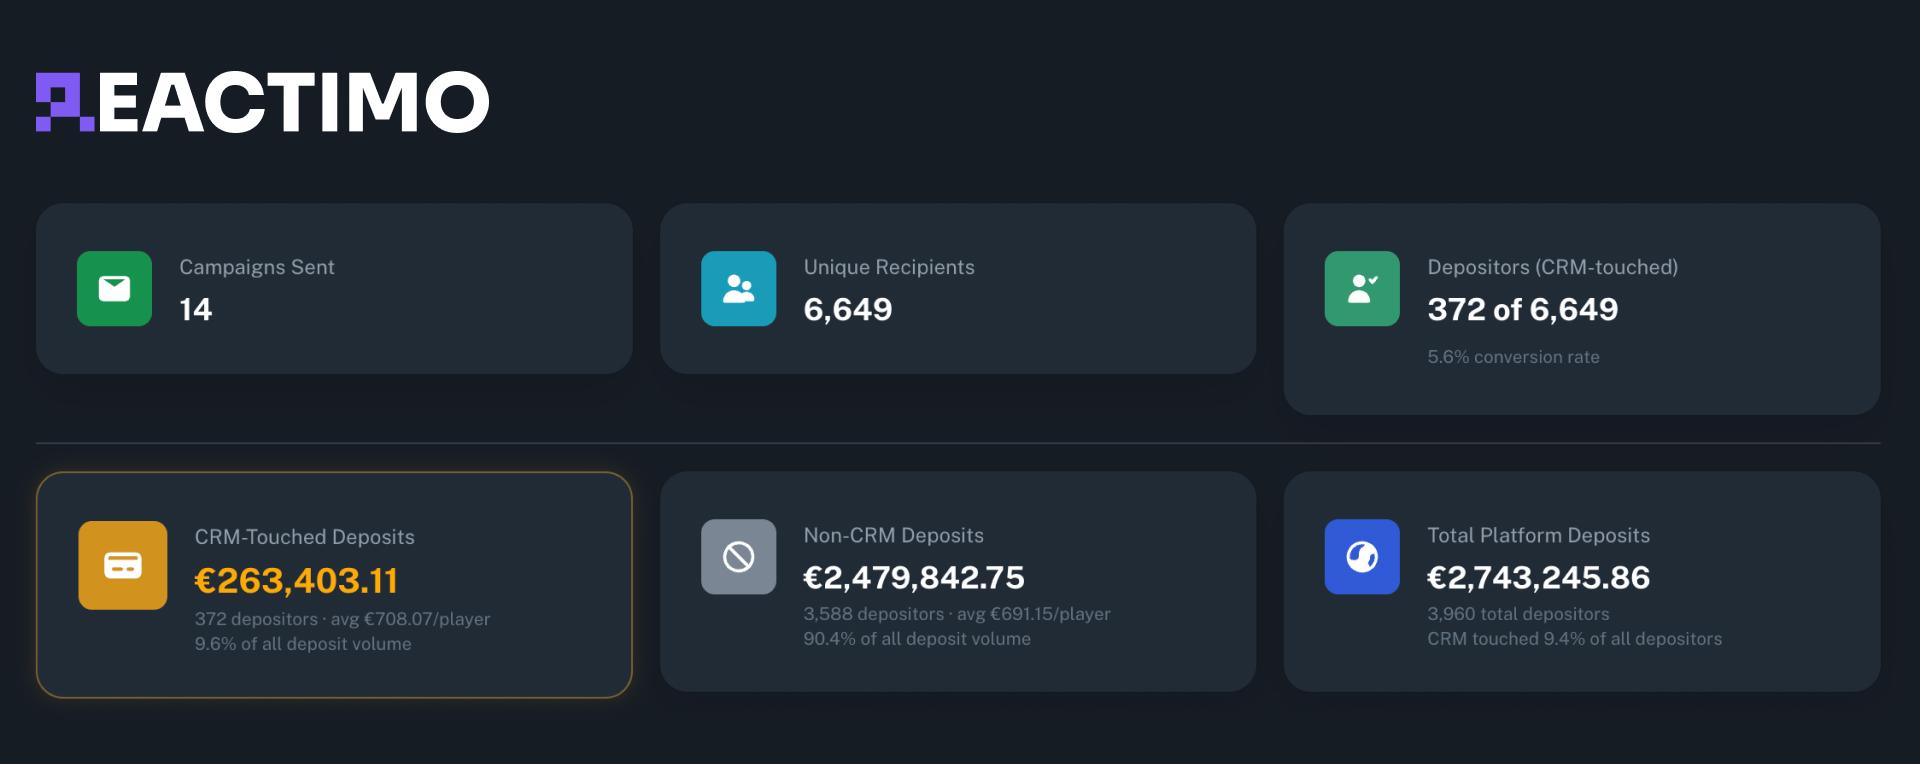This screenshot has height=764, width=1920.
Task: Click the Non-CRM Deposits card
Action: click(958, 583)
